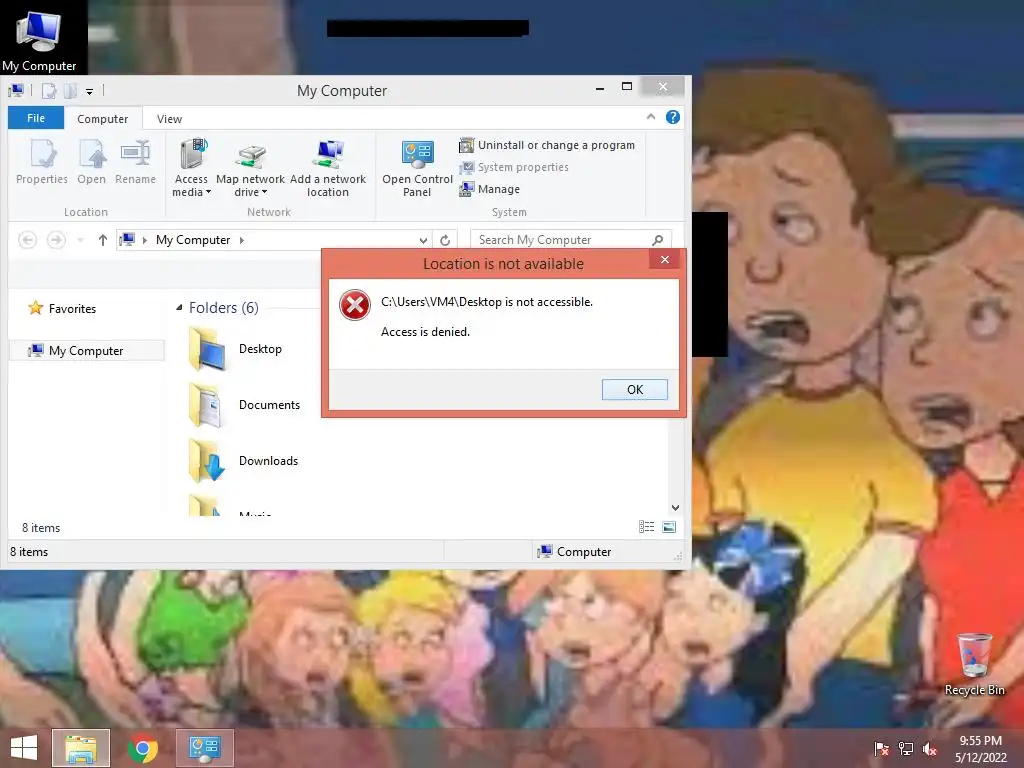This screenshot has height=768, width=1024.
Task: Click the network tray icon
Action: (x=906, y=748)
